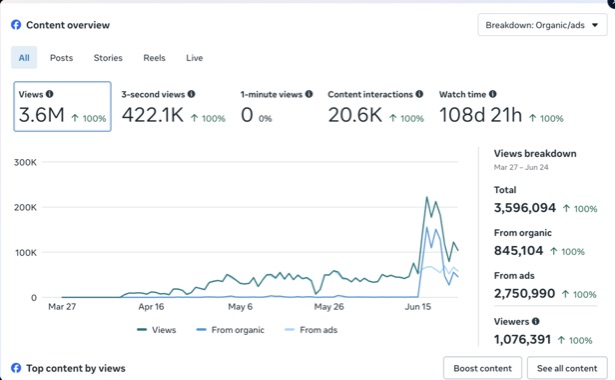Toggle the From organic legend item
Screen dimensions: 615x380
pyautogui.click(x=230, y=330)
